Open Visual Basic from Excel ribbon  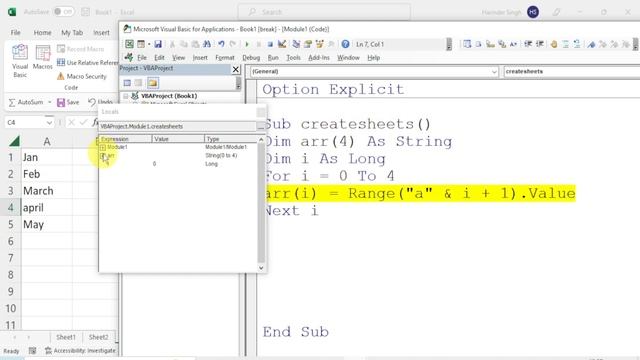pyautogui.click(x=20, y=61)
